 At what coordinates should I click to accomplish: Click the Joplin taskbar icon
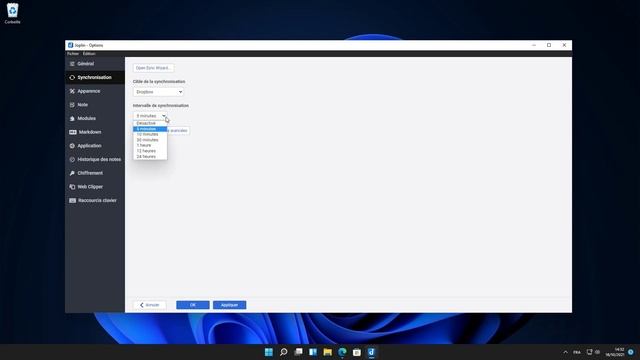371,352
